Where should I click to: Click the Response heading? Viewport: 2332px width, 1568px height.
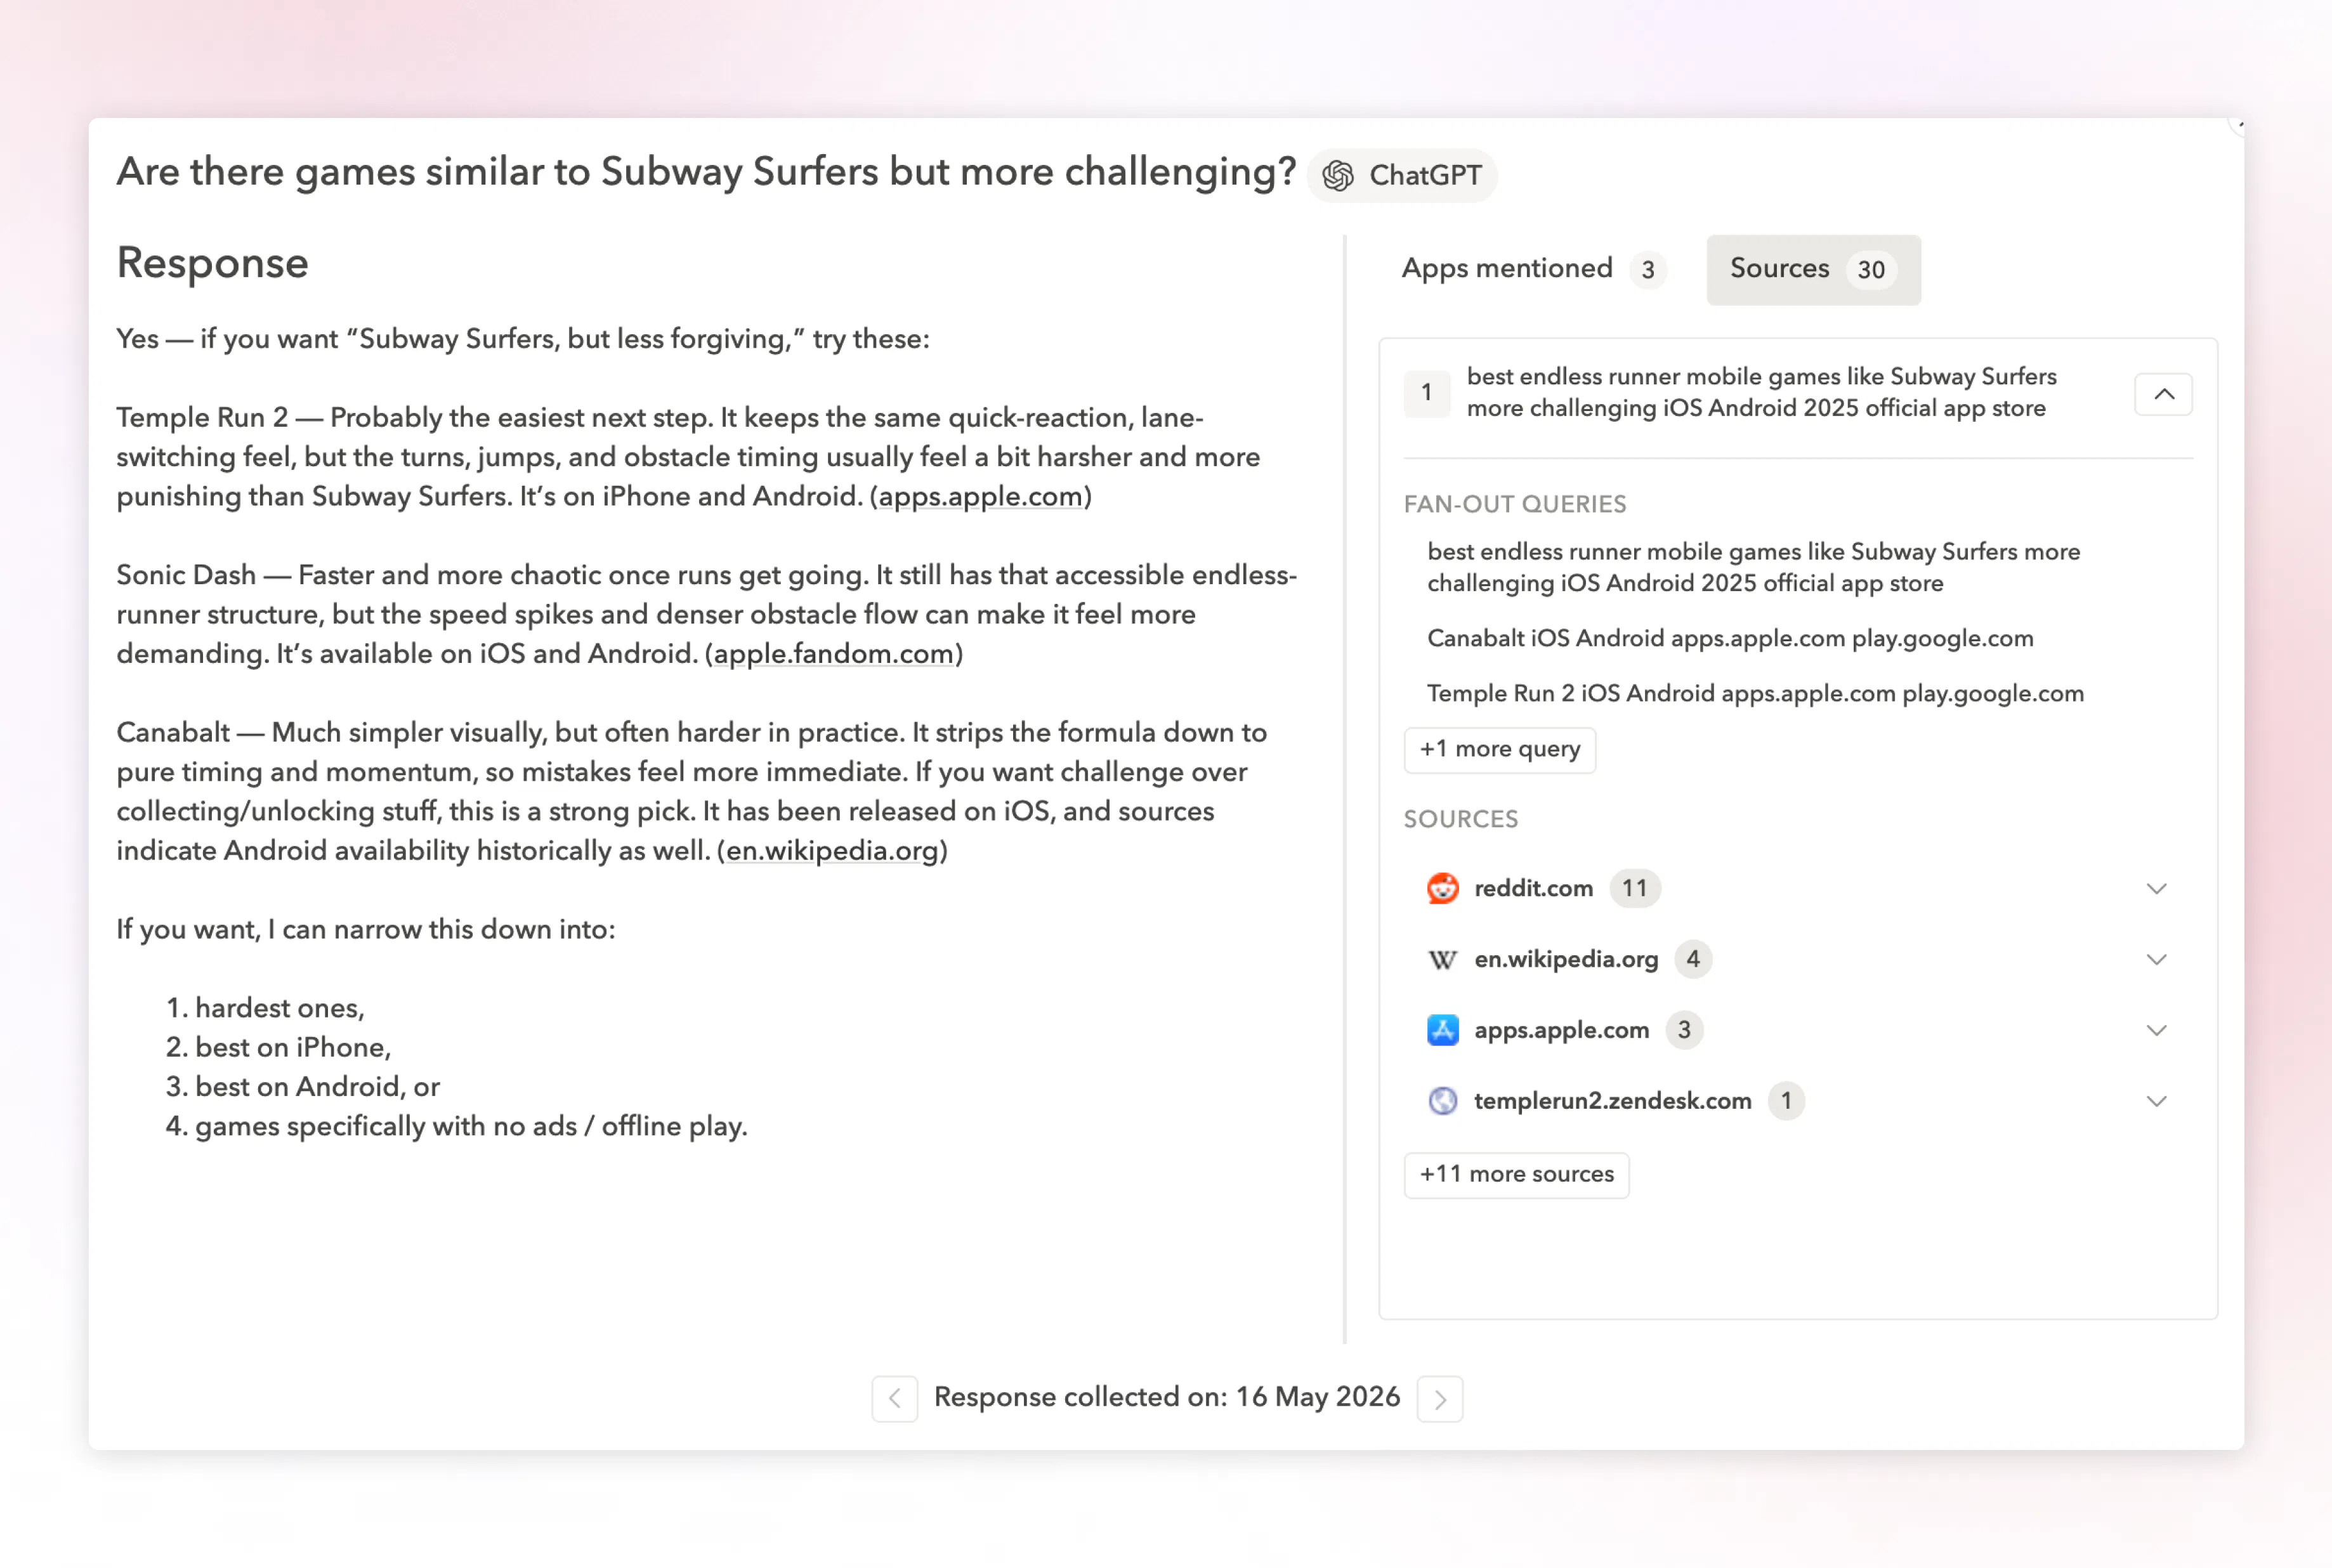click(213, 263)
